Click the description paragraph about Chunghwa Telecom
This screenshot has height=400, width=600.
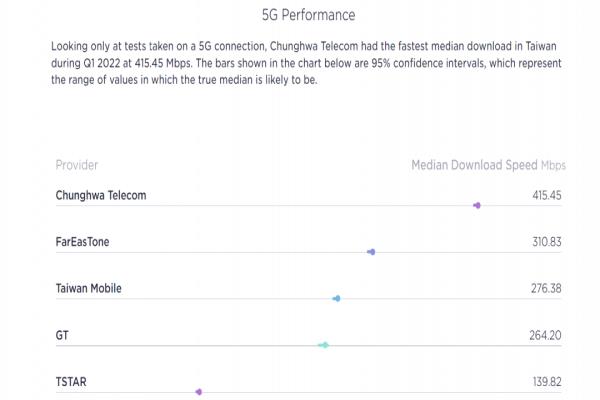(306, 63)
